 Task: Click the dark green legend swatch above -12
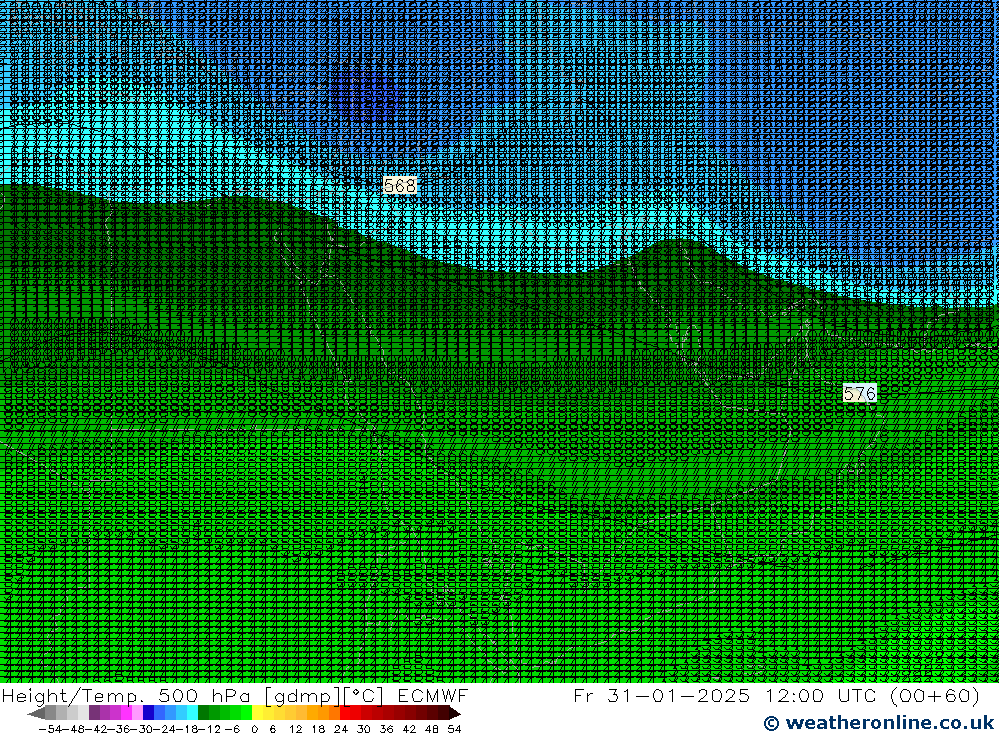pyautogui.click(x=203, y=713)
